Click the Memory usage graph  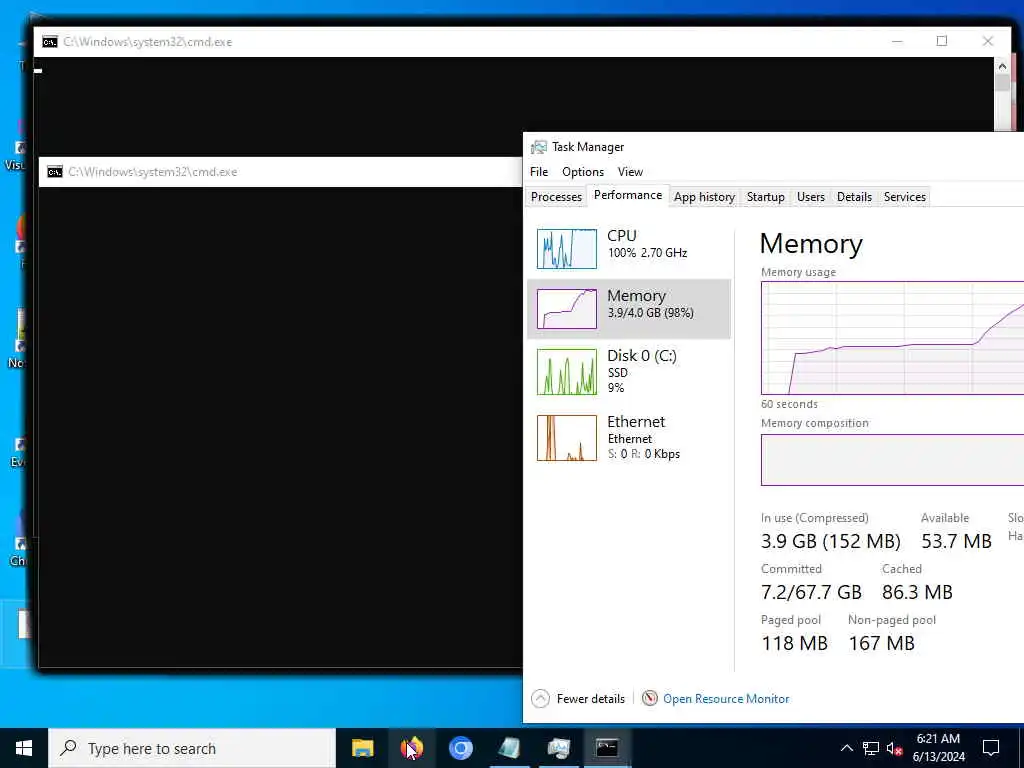(x=892, y=338)
